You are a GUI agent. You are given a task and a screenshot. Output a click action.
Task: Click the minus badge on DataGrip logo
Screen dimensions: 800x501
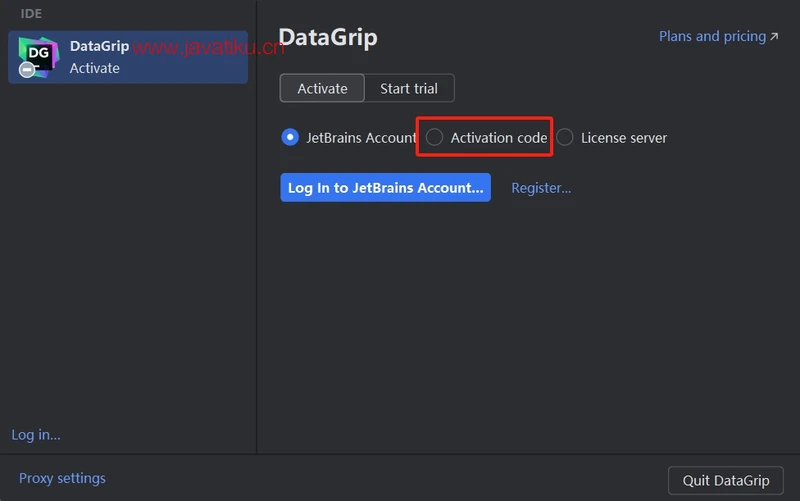click(27, 71)
